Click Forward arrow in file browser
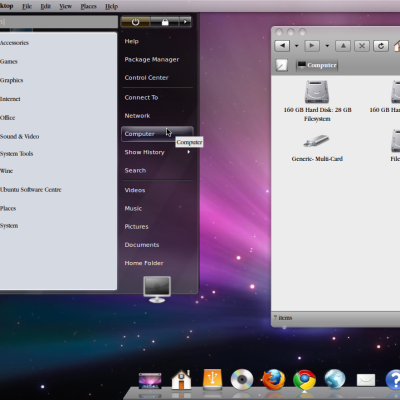This screenshot has height=400, width=400. (x=312, y=46)
